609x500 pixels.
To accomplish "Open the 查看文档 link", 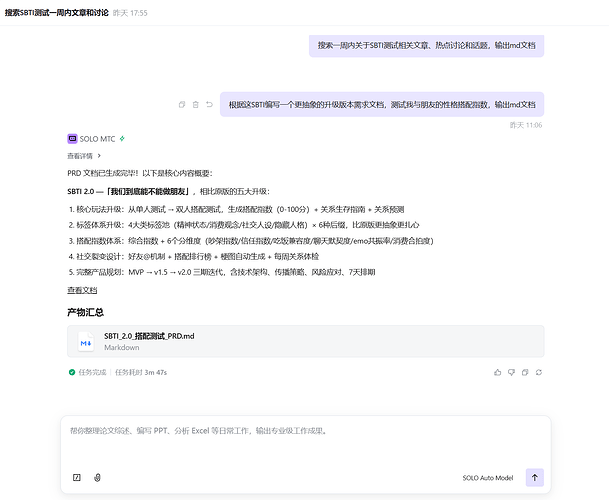I will click(82, 290).
